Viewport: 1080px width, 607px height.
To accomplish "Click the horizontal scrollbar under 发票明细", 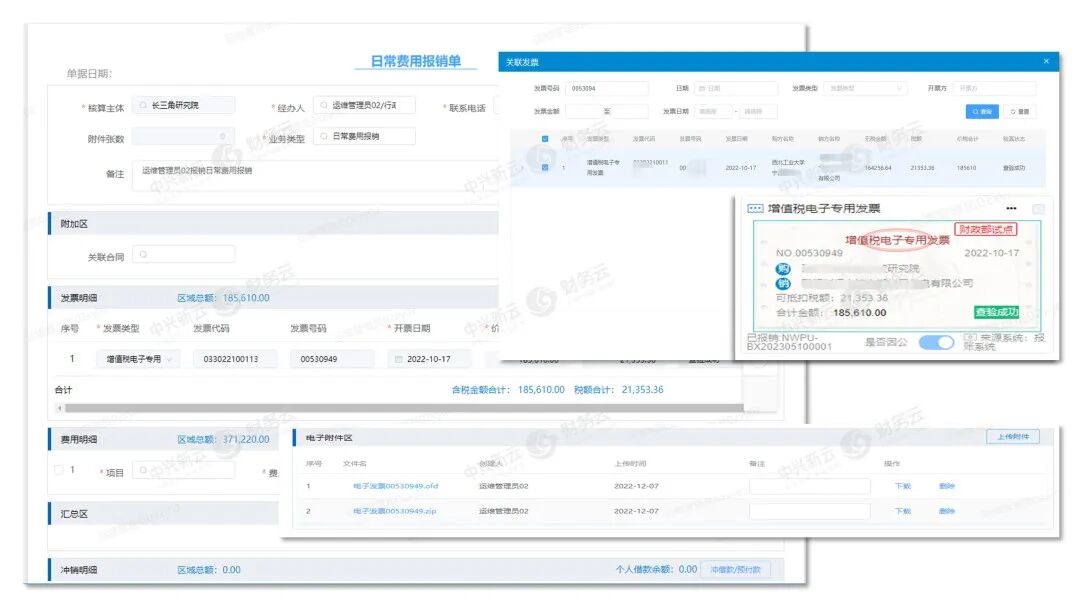I will click(x=404, y=408).
